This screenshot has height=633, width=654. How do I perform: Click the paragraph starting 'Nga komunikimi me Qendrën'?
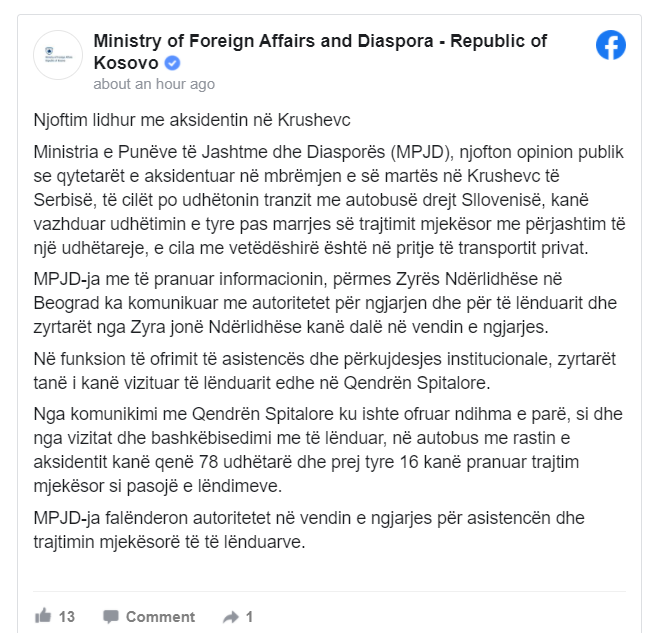point(328,450)
